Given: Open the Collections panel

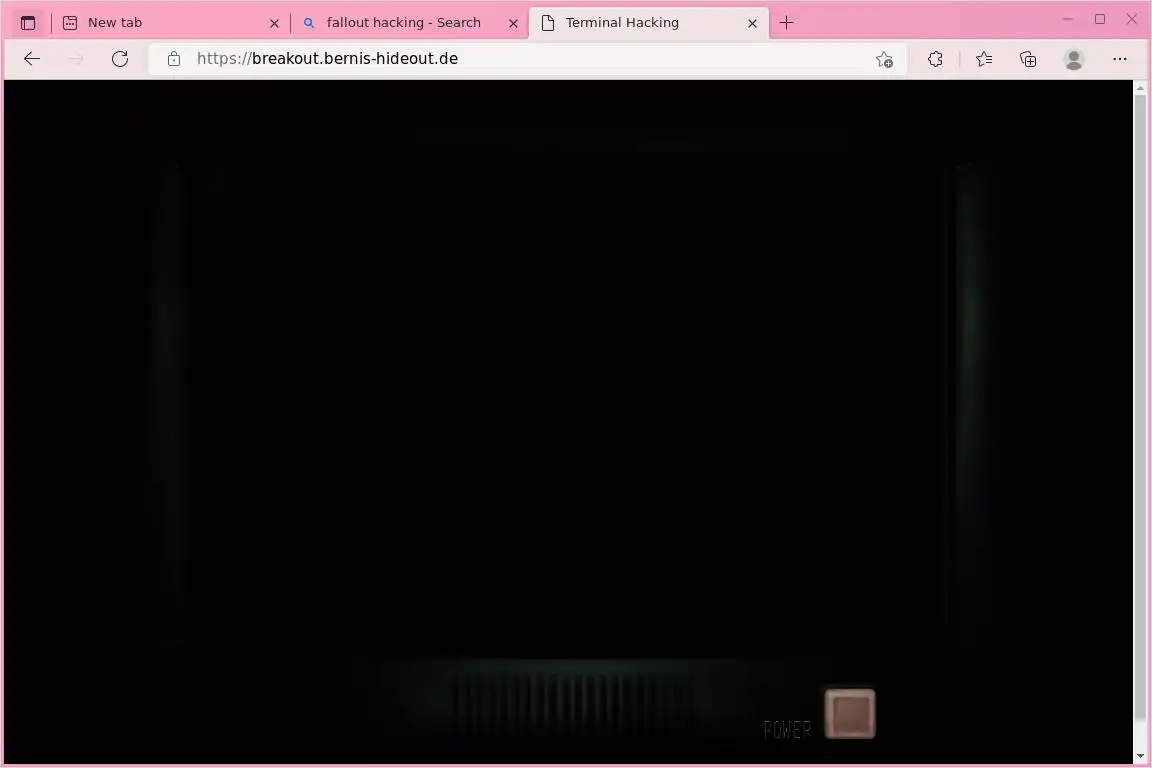Looking at the screenshot, I should [x=1028, y=60].
